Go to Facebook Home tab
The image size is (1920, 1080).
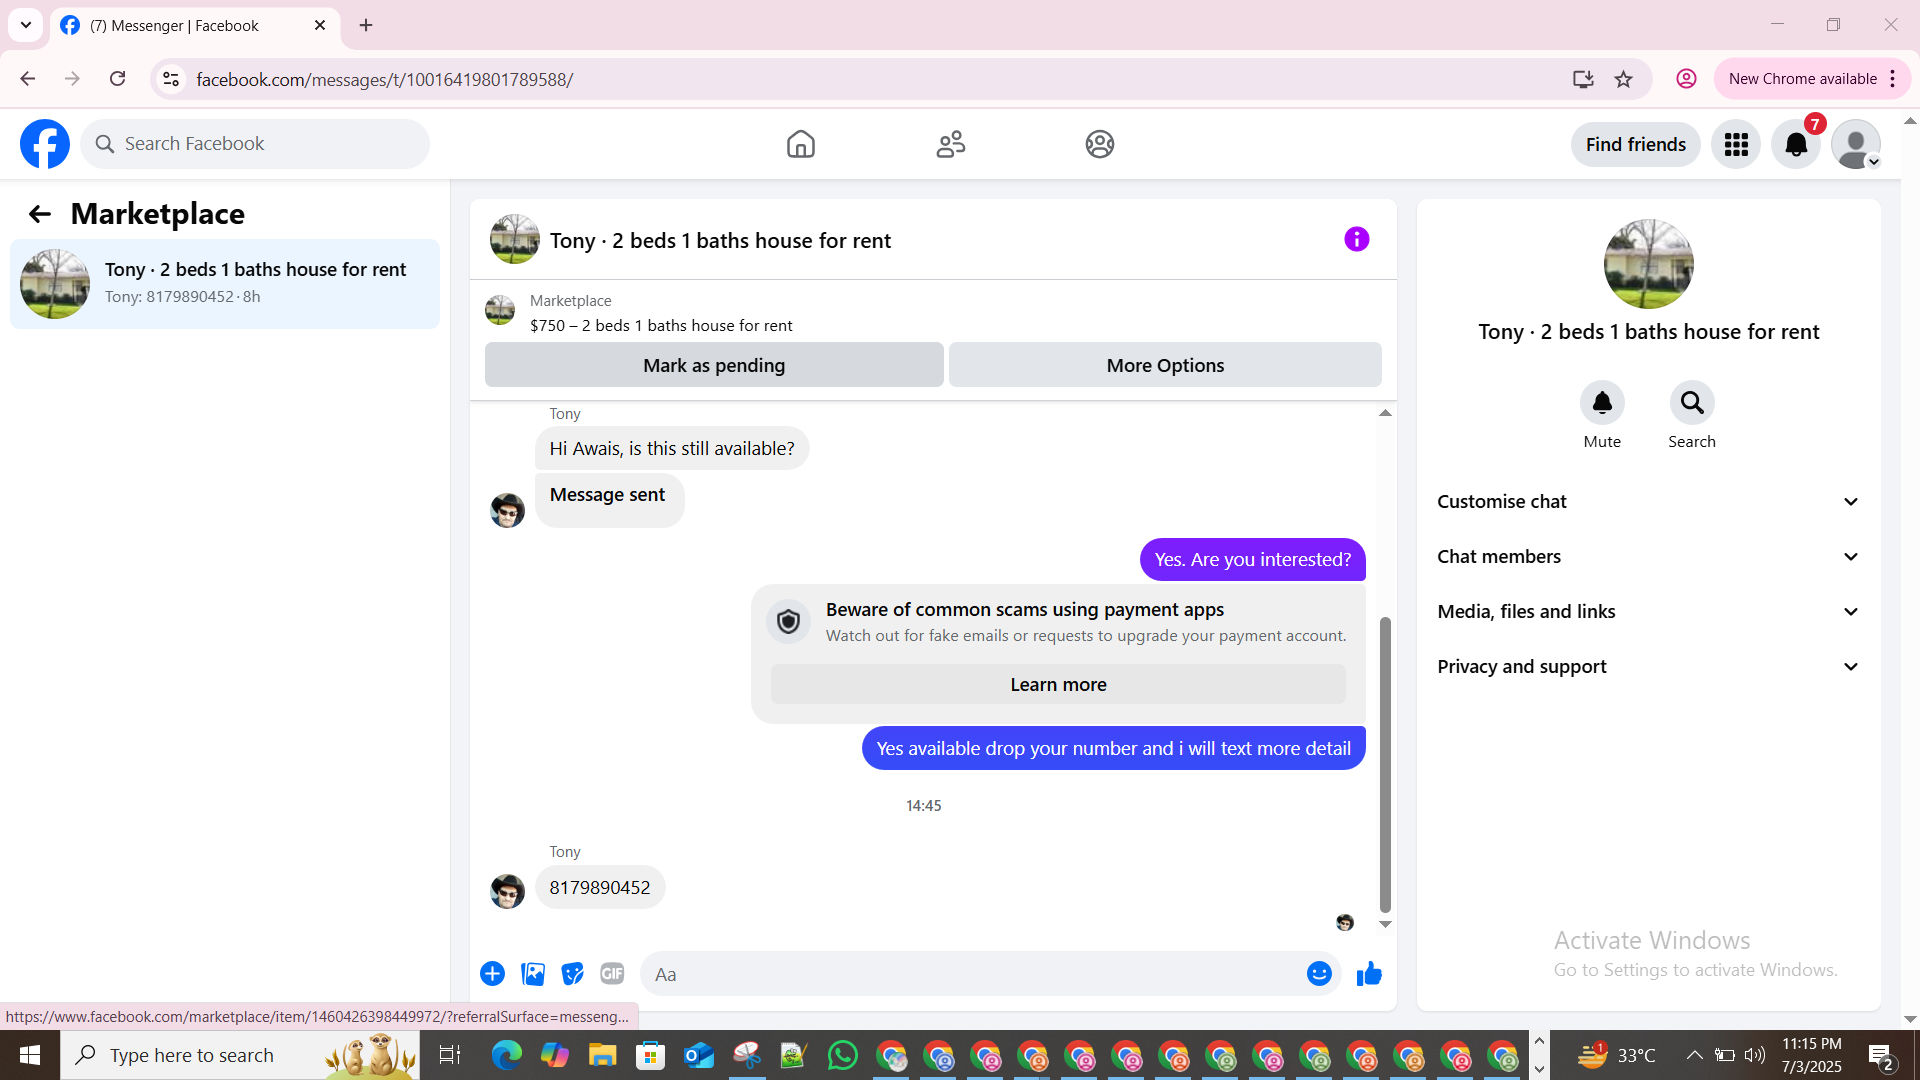click(x=800, y=145)
